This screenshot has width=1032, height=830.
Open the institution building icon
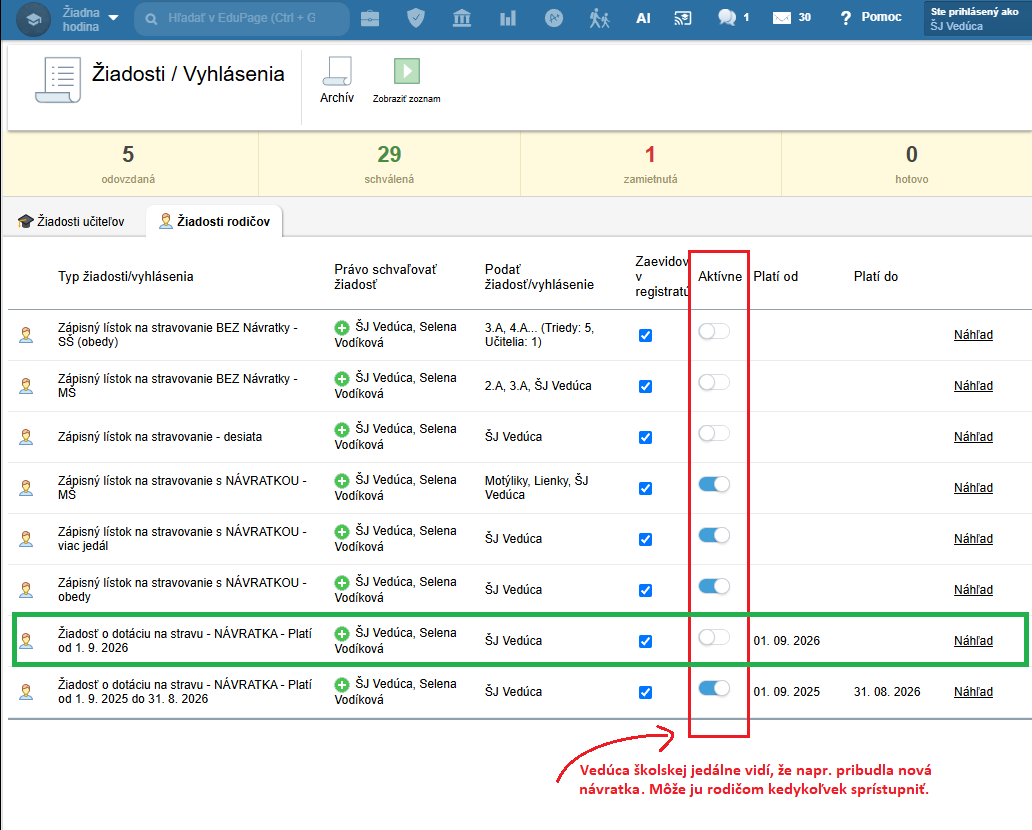(x=462, y=18)
